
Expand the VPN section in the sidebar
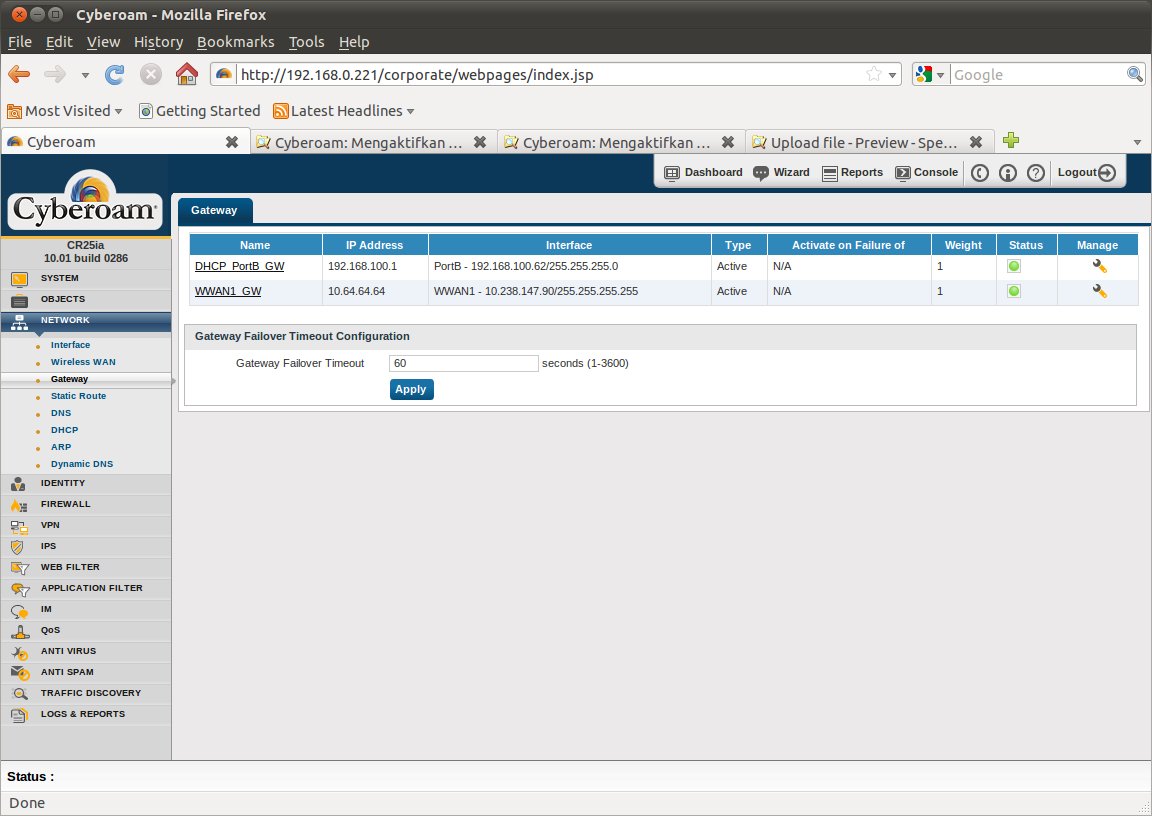coord(50,525)
